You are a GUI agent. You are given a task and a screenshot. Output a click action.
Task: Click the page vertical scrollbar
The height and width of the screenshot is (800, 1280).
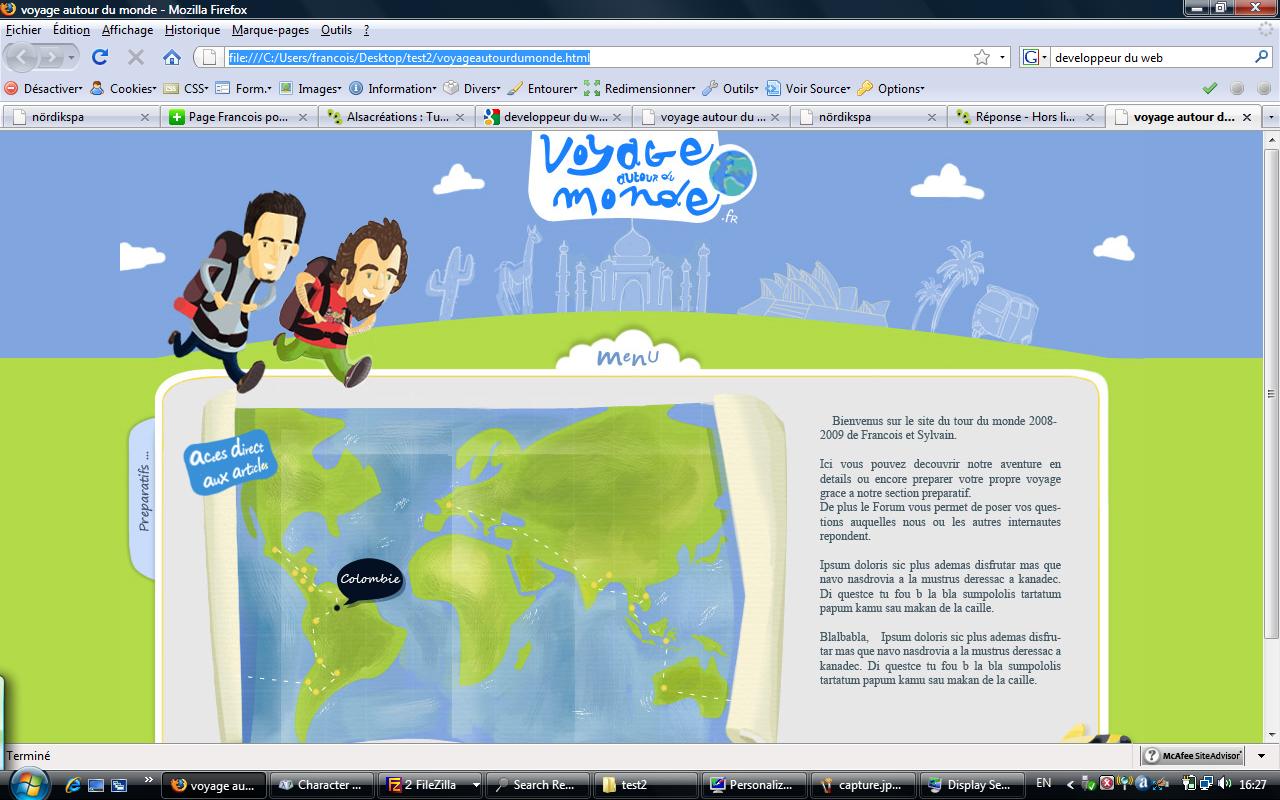pos(1271,436)
